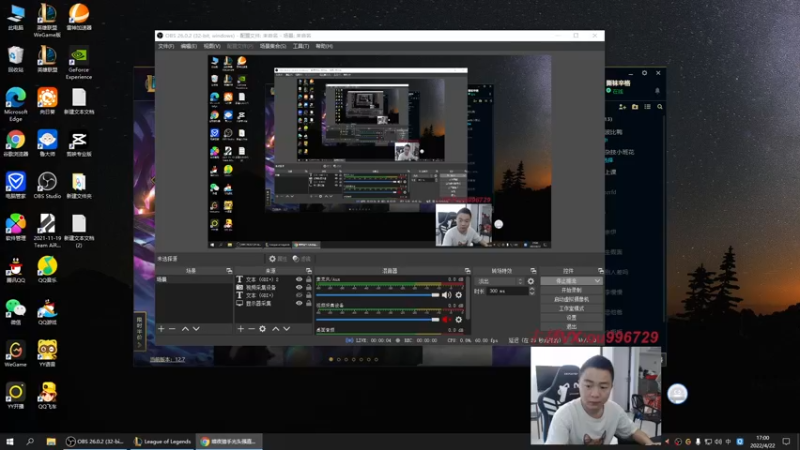Open 剪映专业版 desktop icon
Viewport: 800px width, 450px height.
coord(79,143)
